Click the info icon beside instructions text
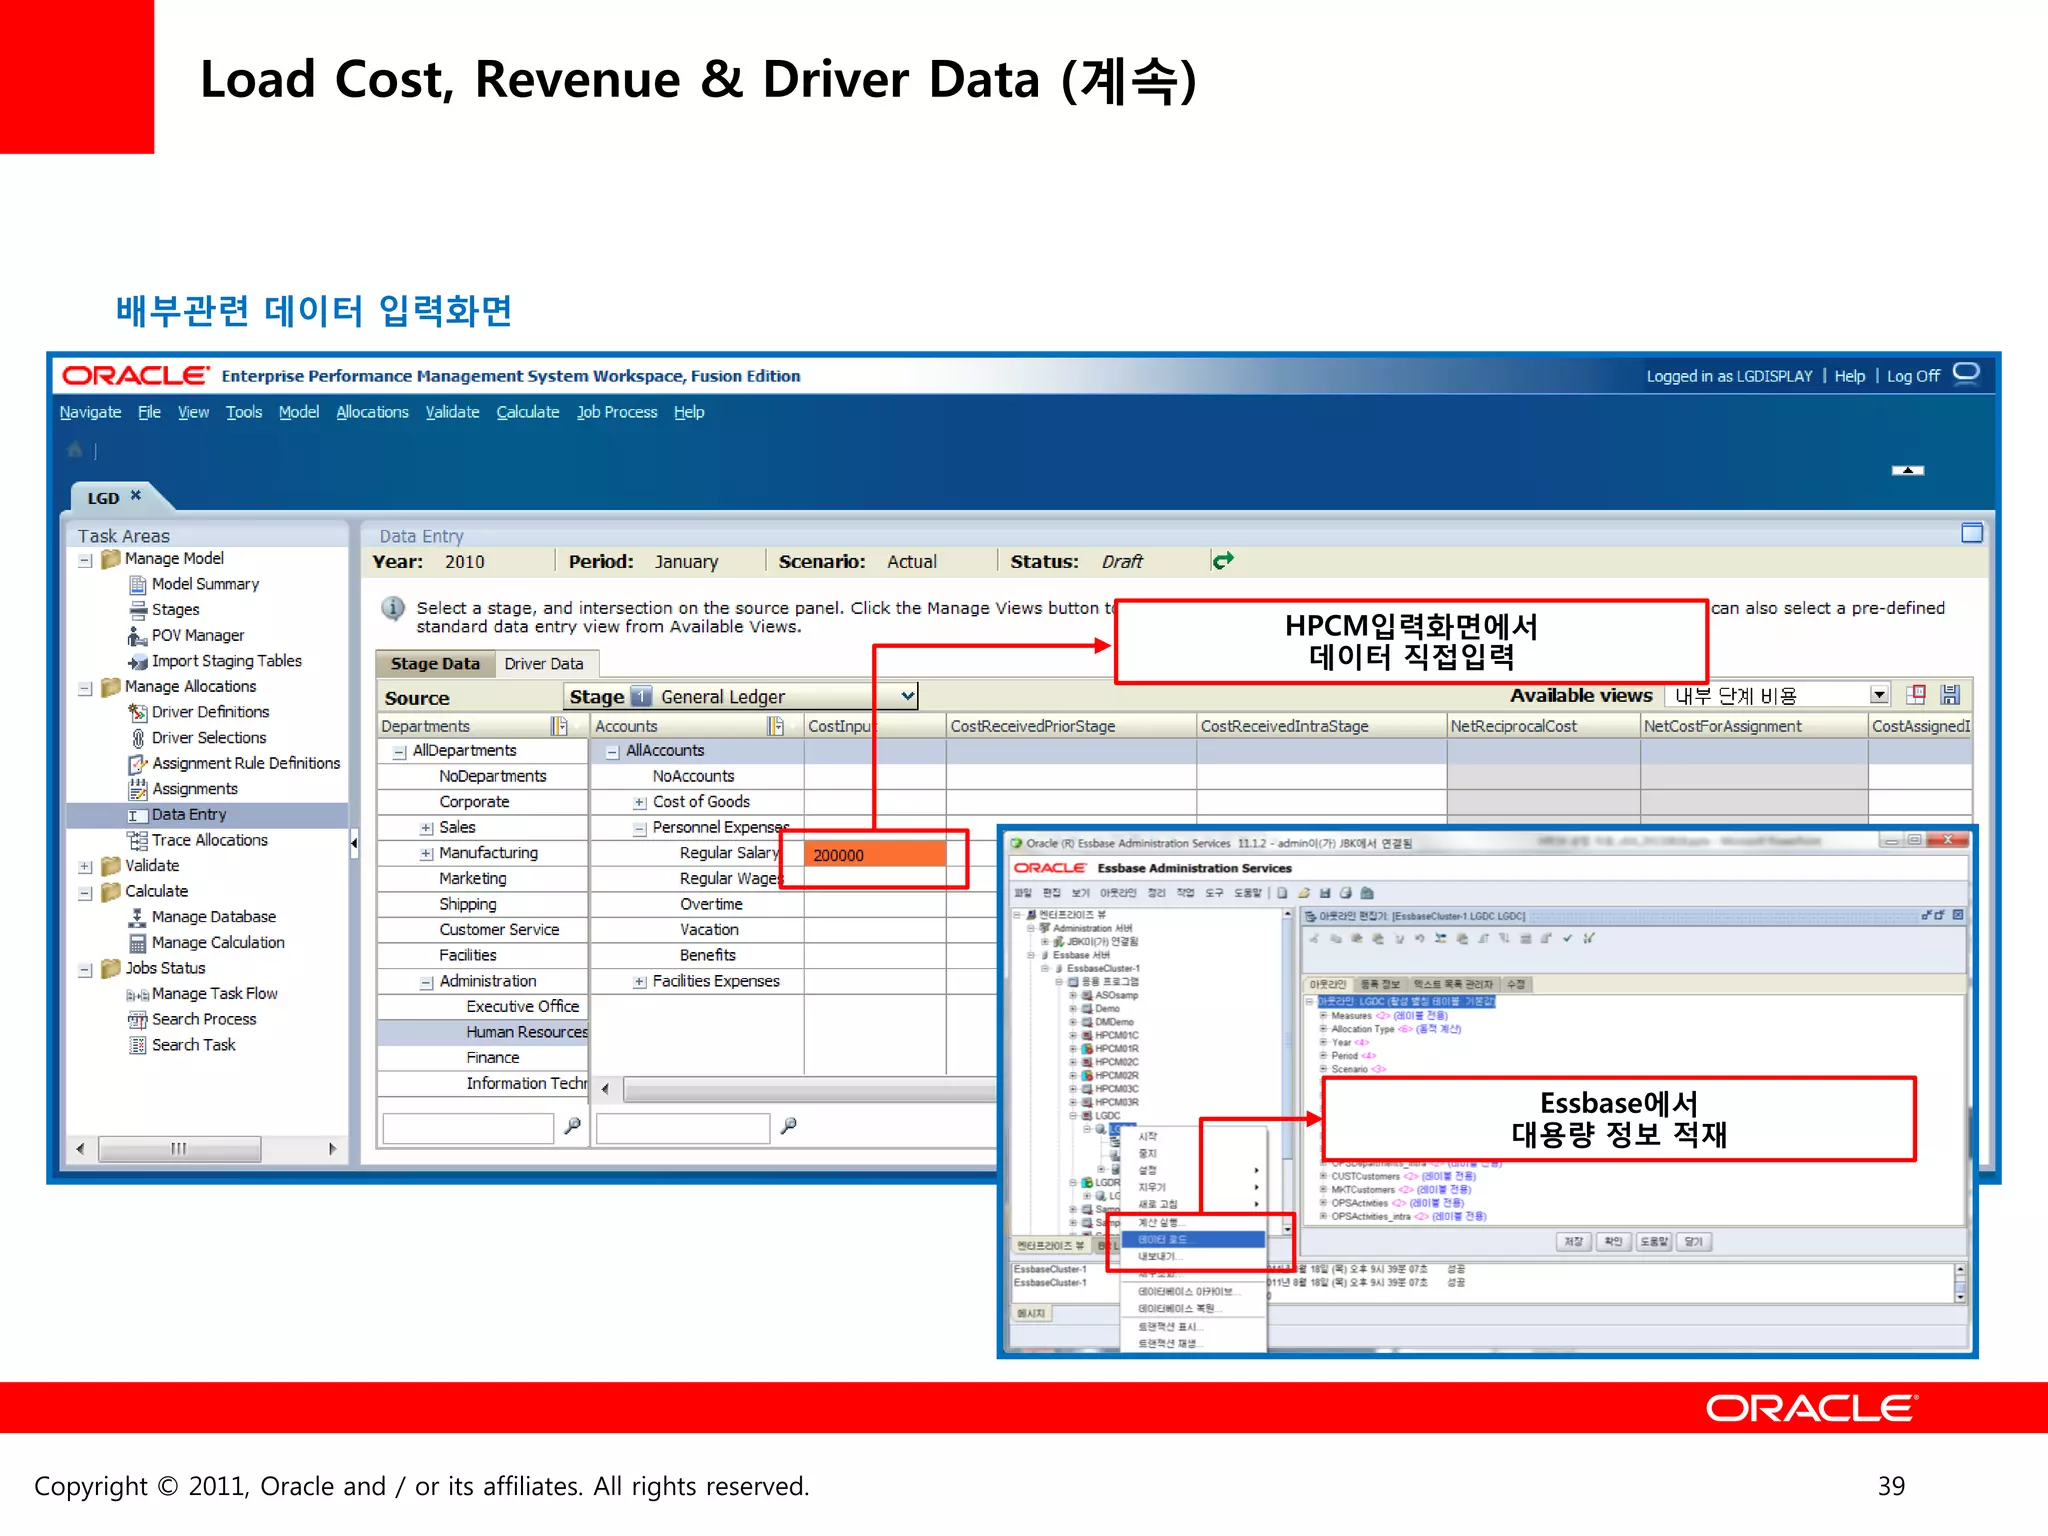Screen dimensions: 2048x1536 (393, 608)
